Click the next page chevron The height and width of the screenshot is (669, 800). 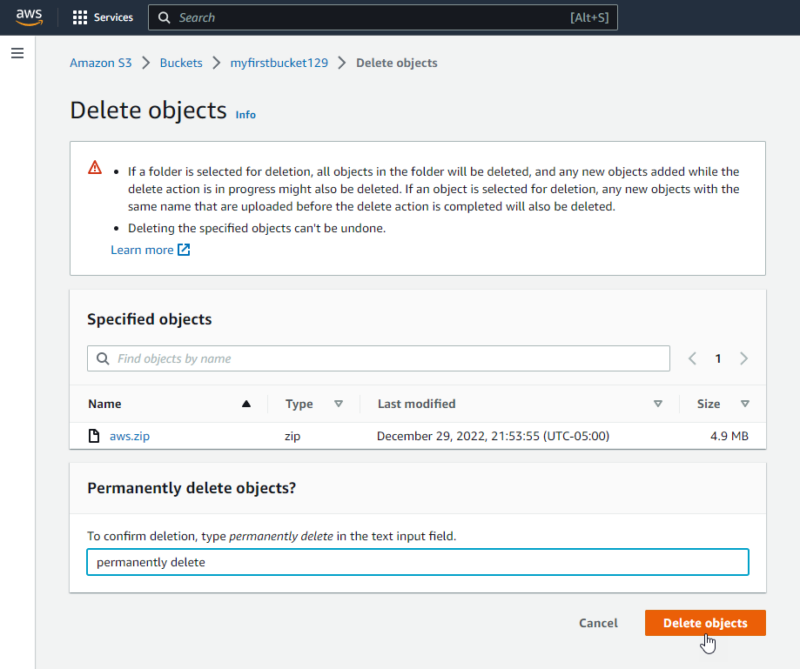point(744,358)
